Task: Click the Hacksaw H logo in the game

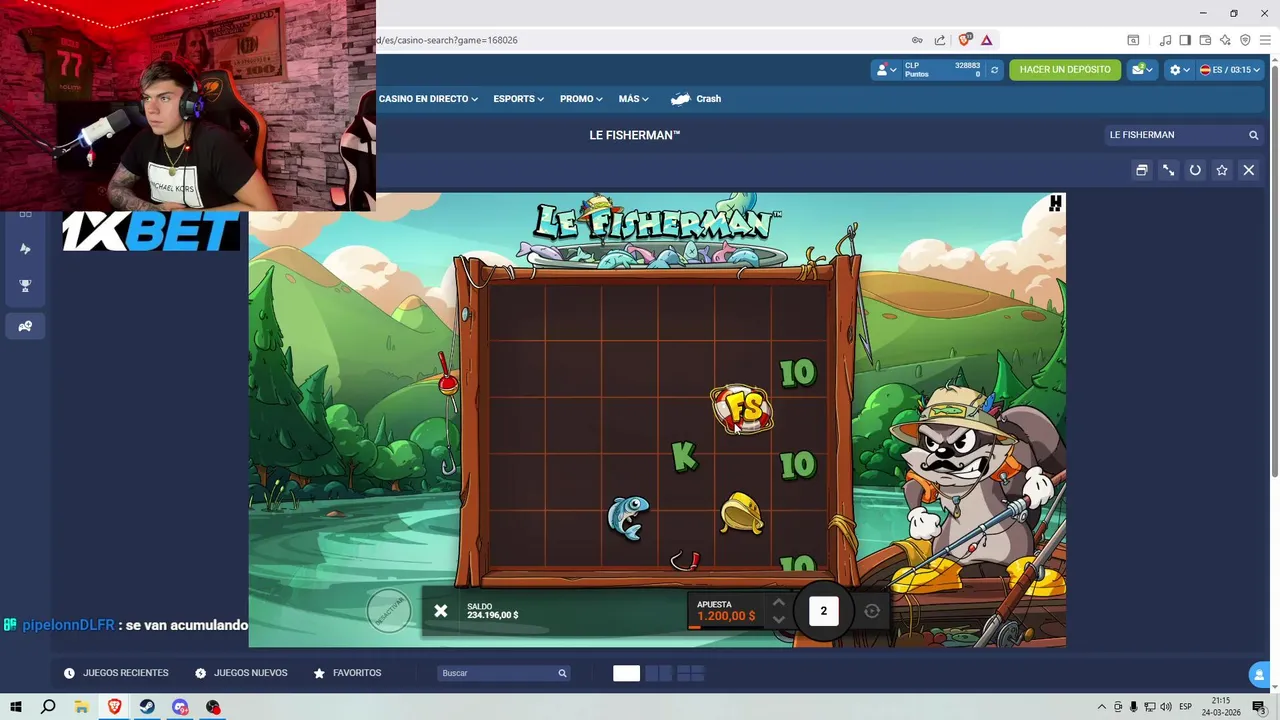Action: [1055, 204]
